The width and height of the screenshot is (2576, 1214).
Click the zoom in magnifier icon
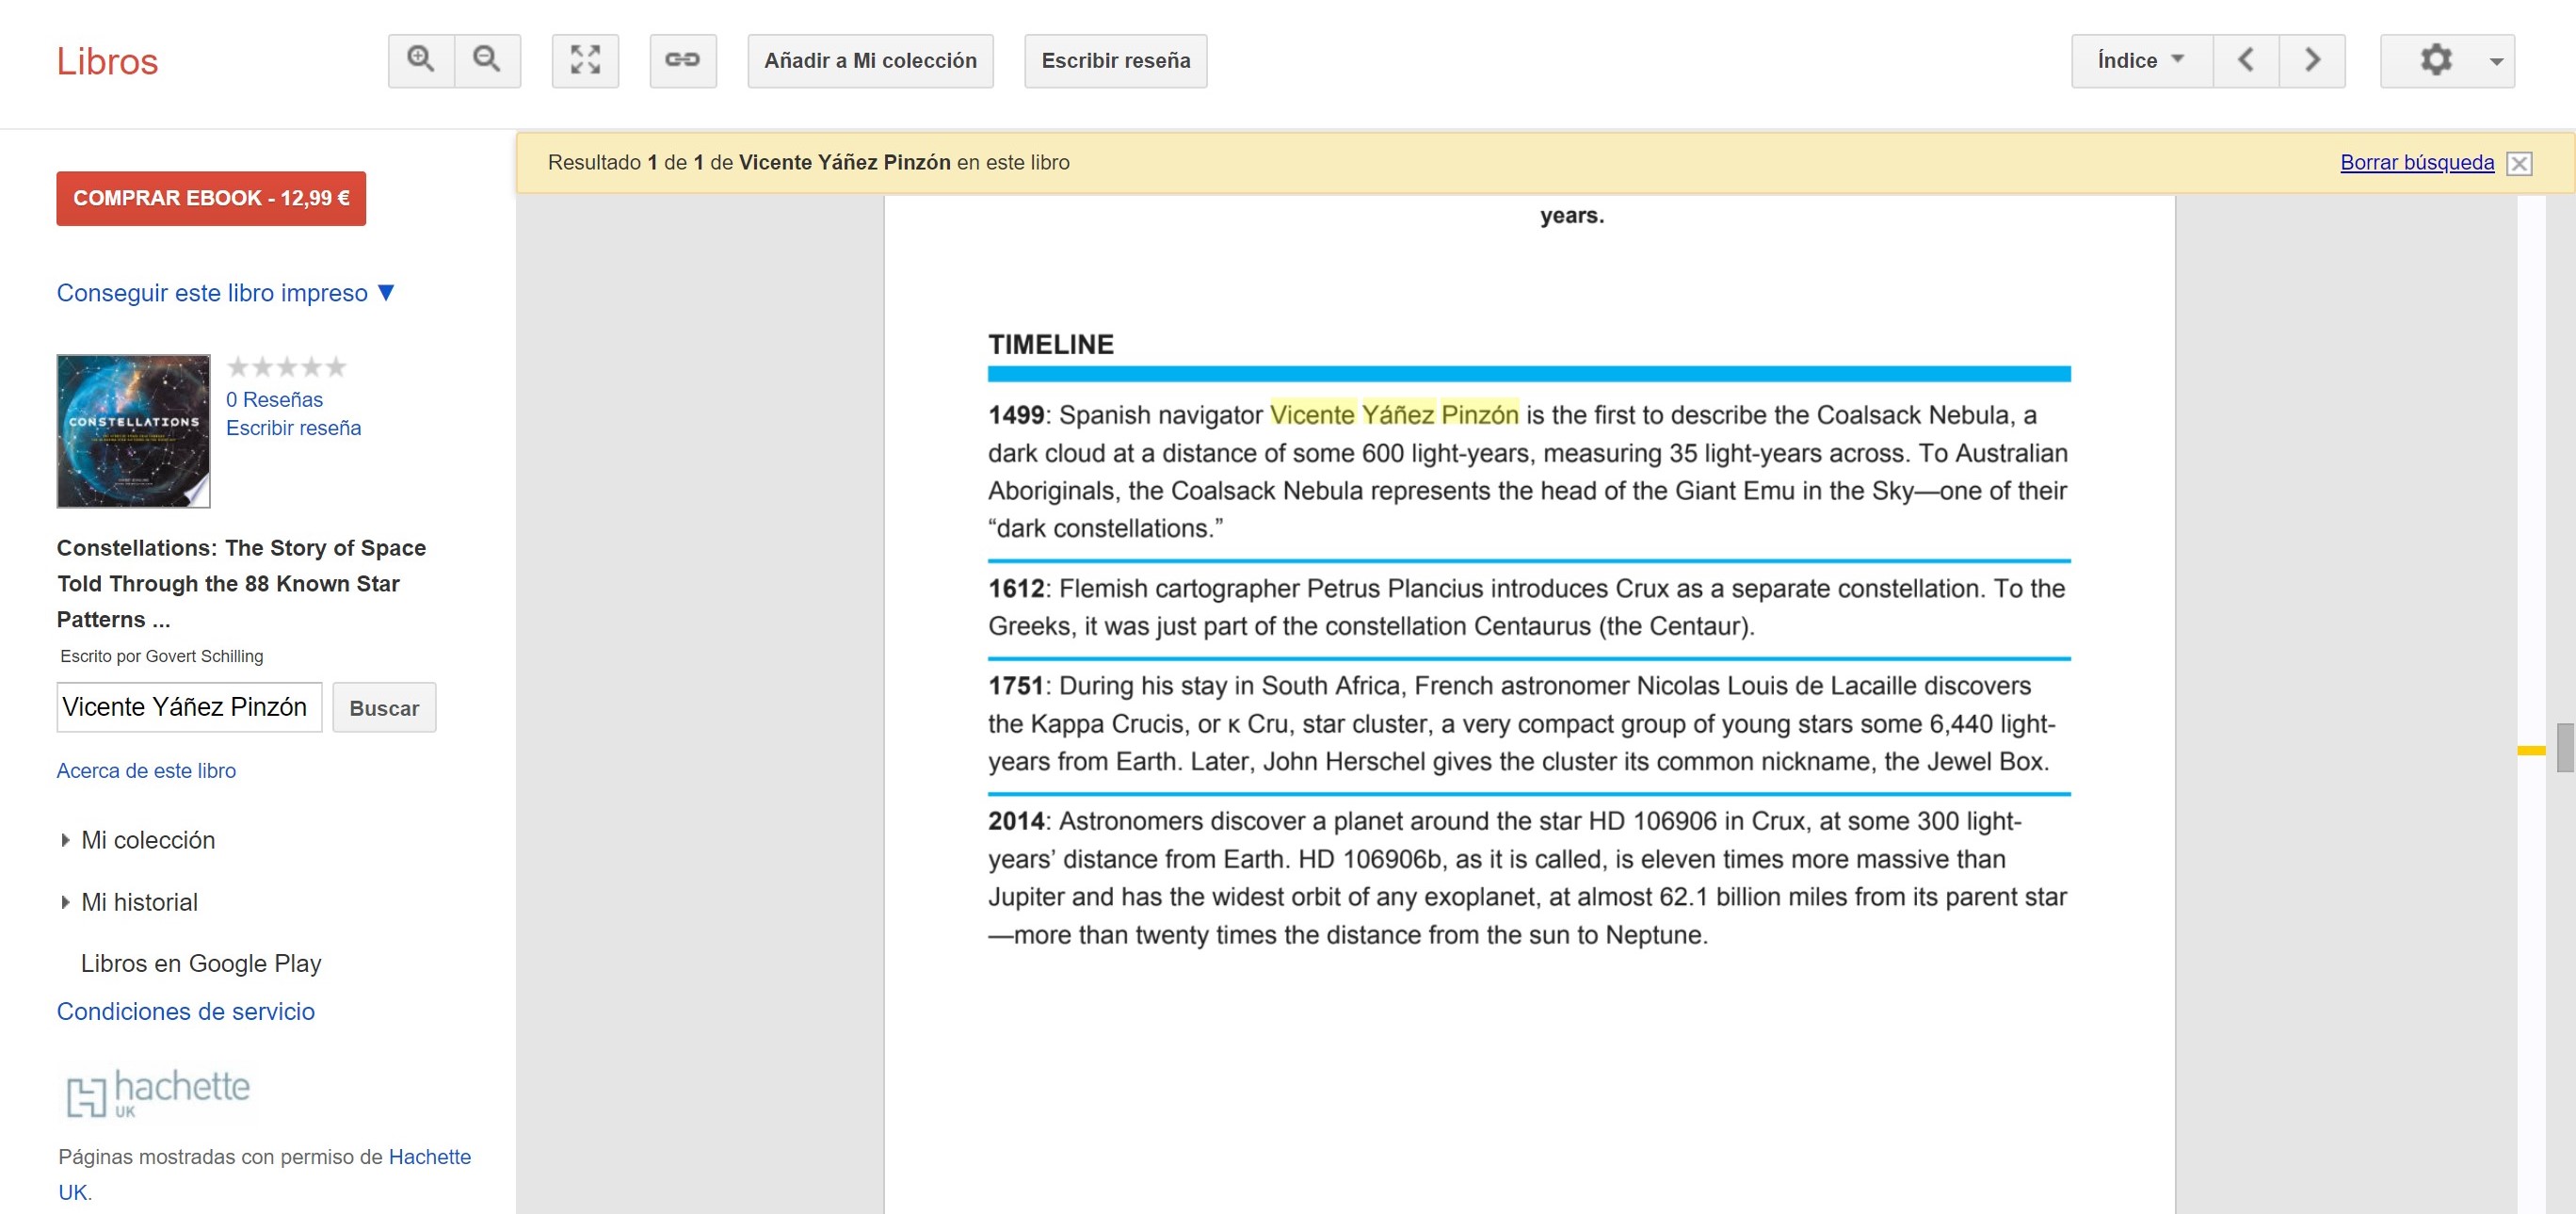point(421,60)
